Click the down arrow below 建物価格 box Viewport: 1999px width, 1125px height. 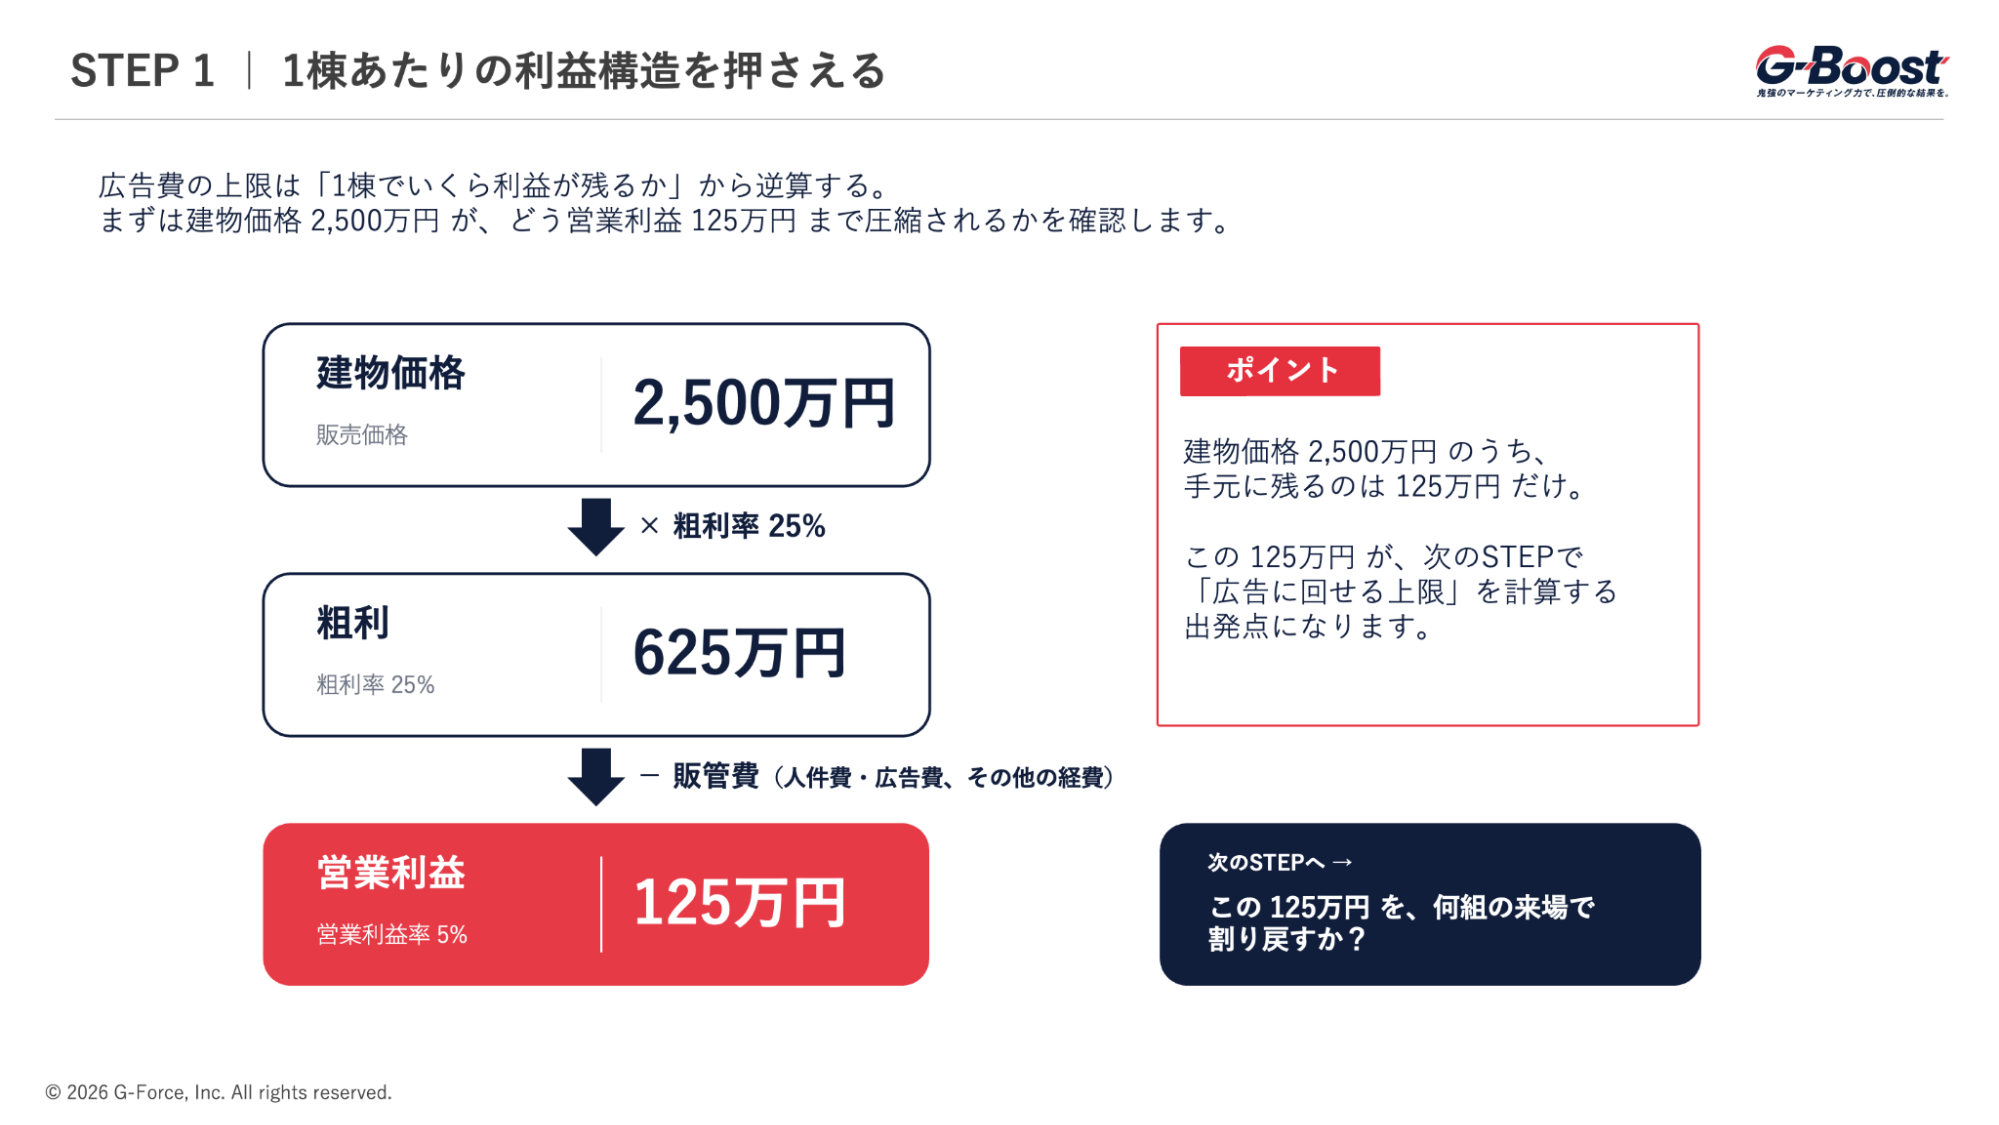595,526
